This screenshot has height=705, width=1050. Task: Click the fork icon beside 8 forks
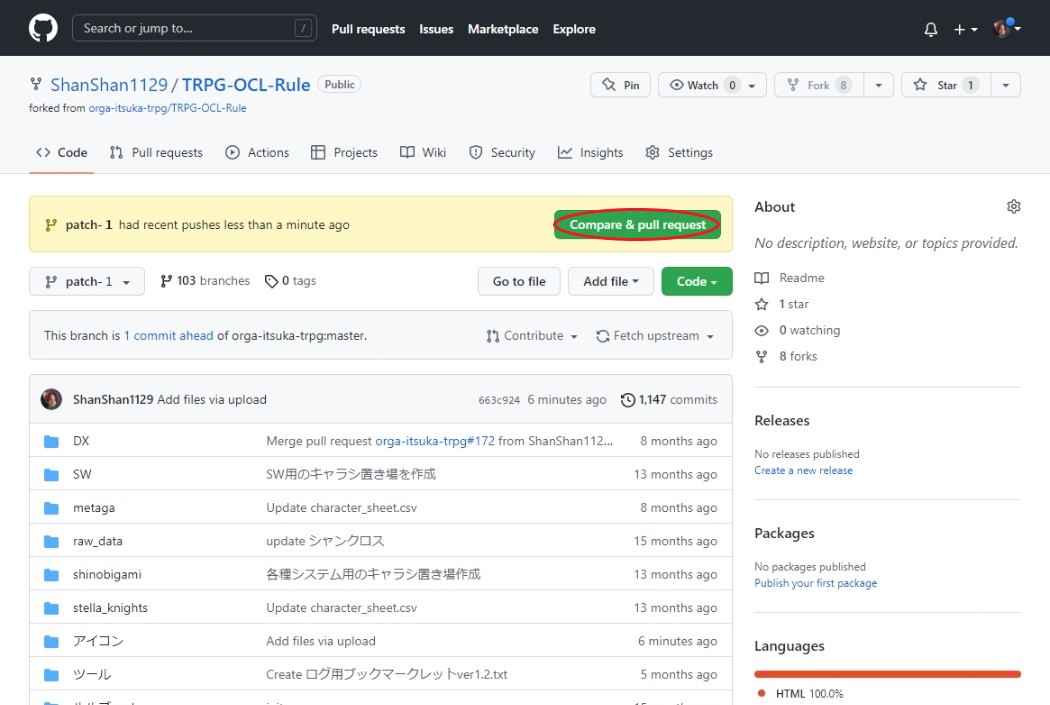point(761,356)
